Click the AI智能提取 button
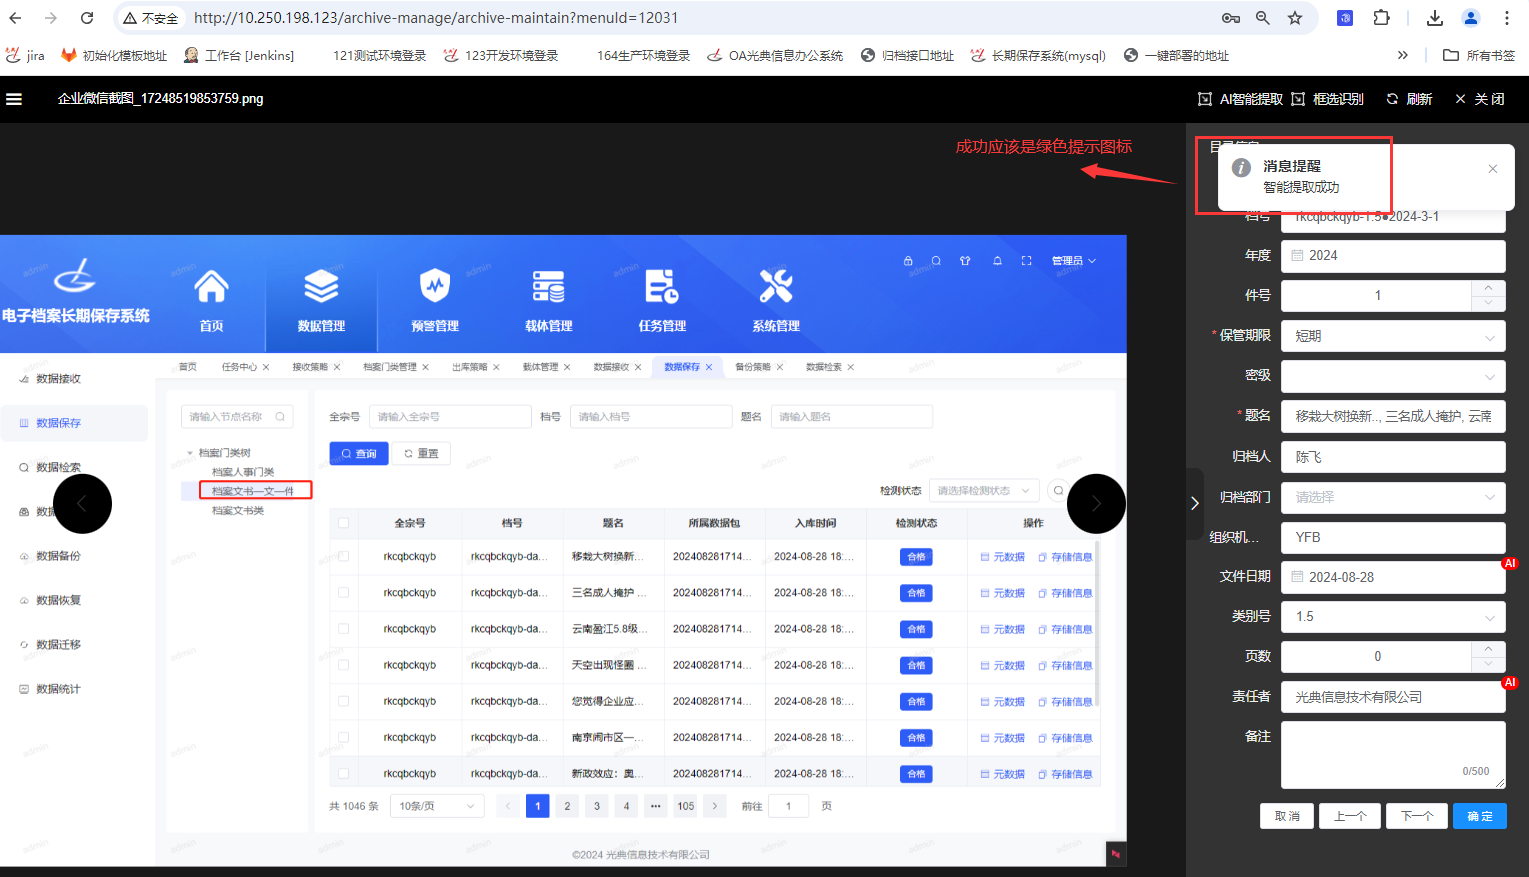Screen dimensions: 1529x877 [x=1240, y=99]
